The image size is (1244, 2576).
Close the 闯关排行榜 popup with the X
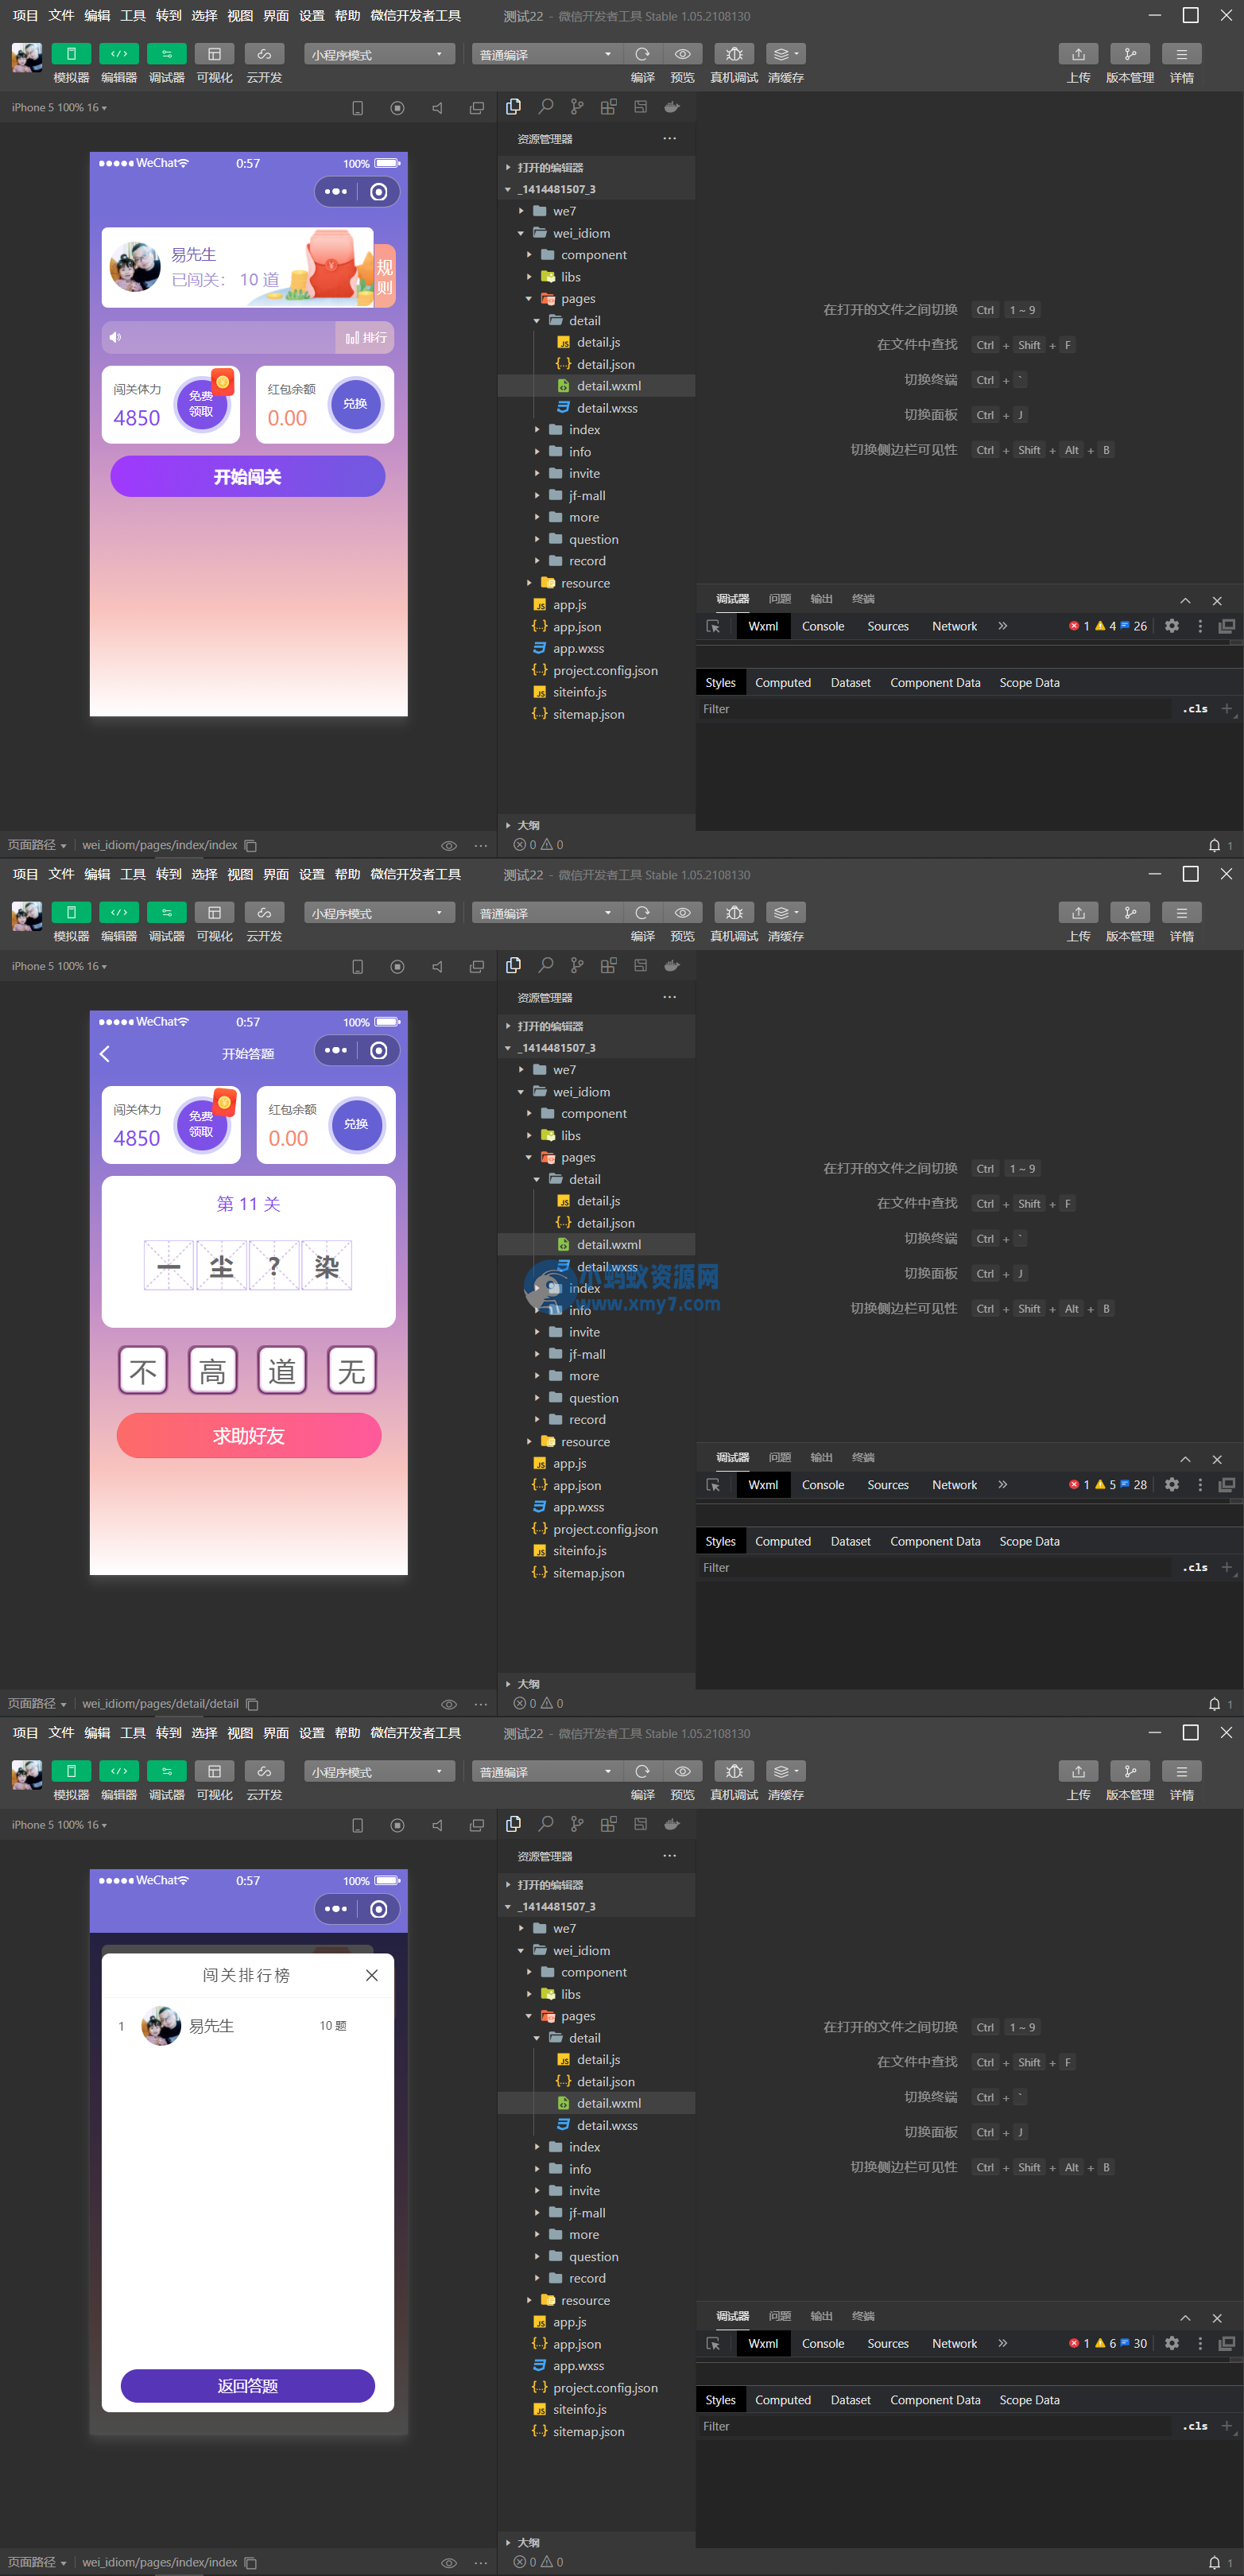[x=371, y=1975]
